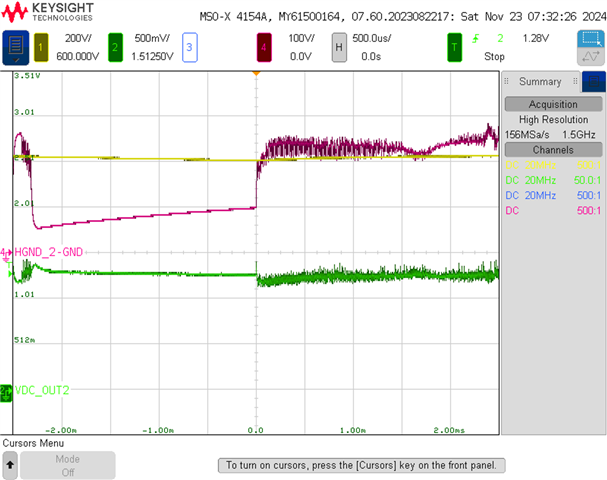Screen dimensions: 607x480
Task: Toggle channel 4 magenta button
Action: [264, 48]
